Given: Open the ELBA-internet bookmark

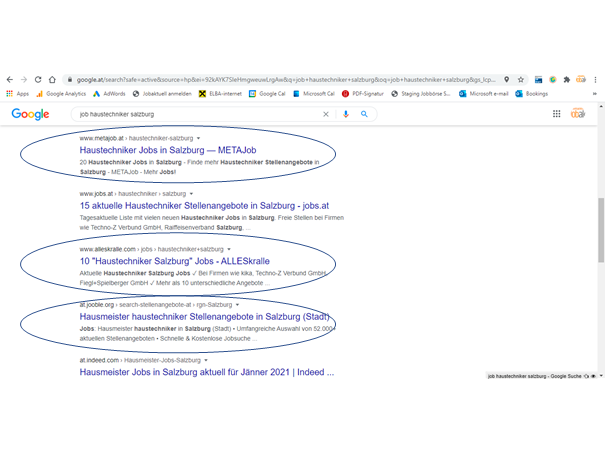Looking at the screenshot, I should pos(220,94).
